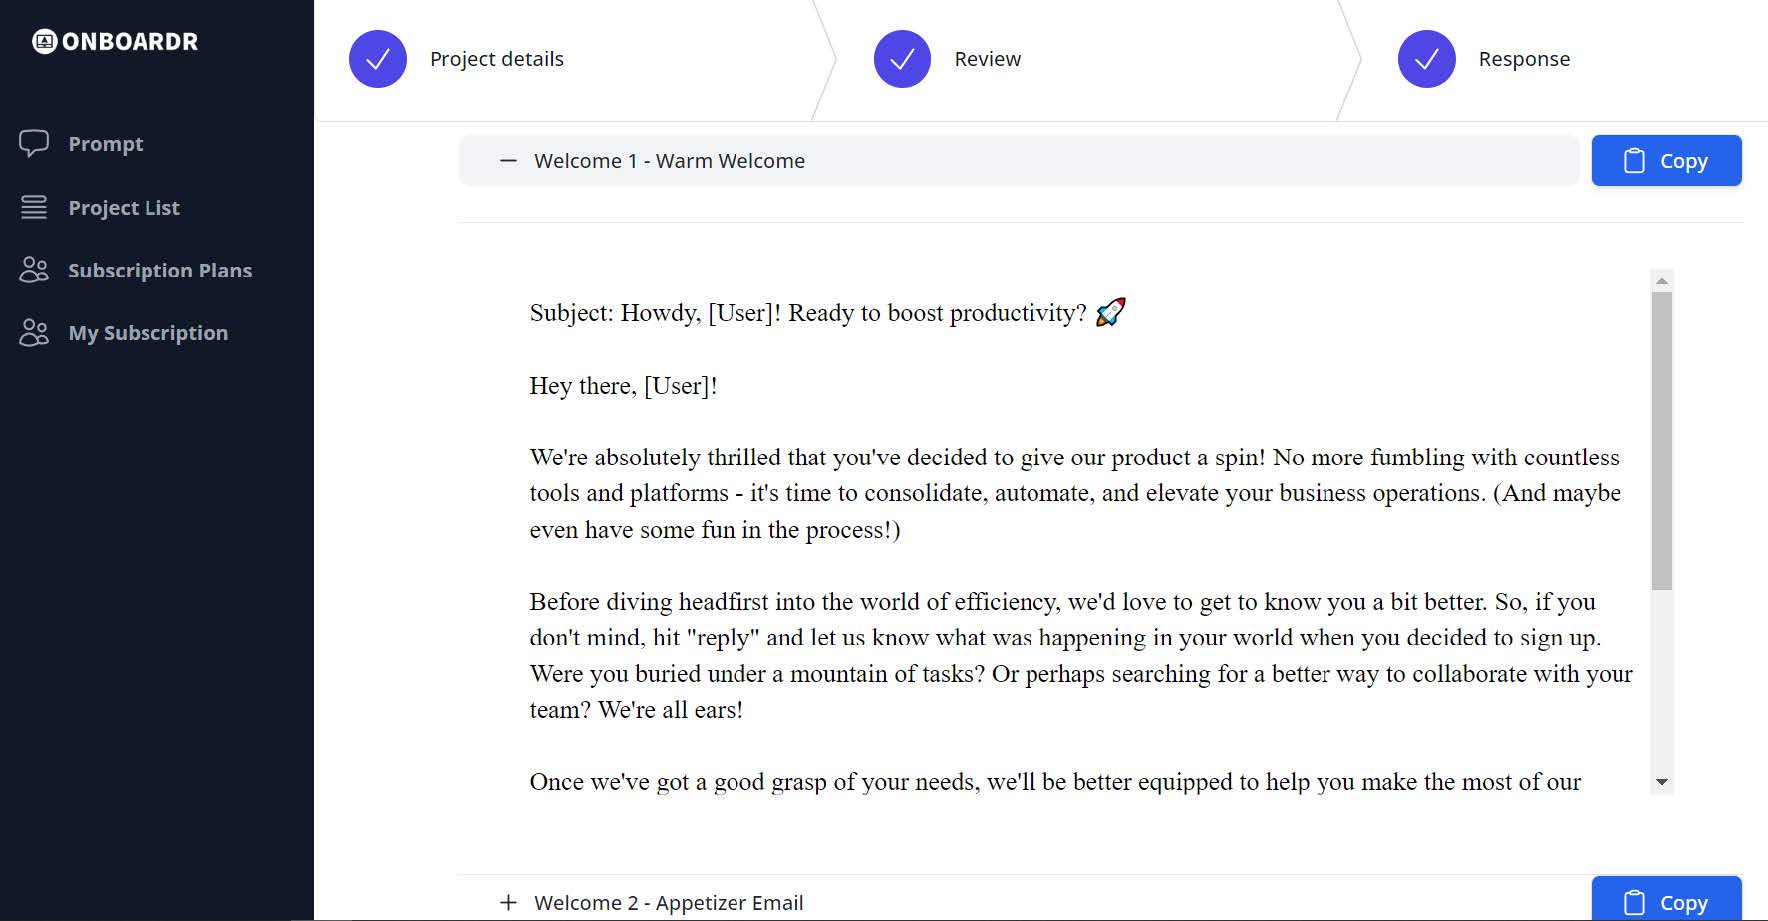Click the Subscription Plans people icon
The height and width of the screenshot is (921, 1768).
(34, 270)
